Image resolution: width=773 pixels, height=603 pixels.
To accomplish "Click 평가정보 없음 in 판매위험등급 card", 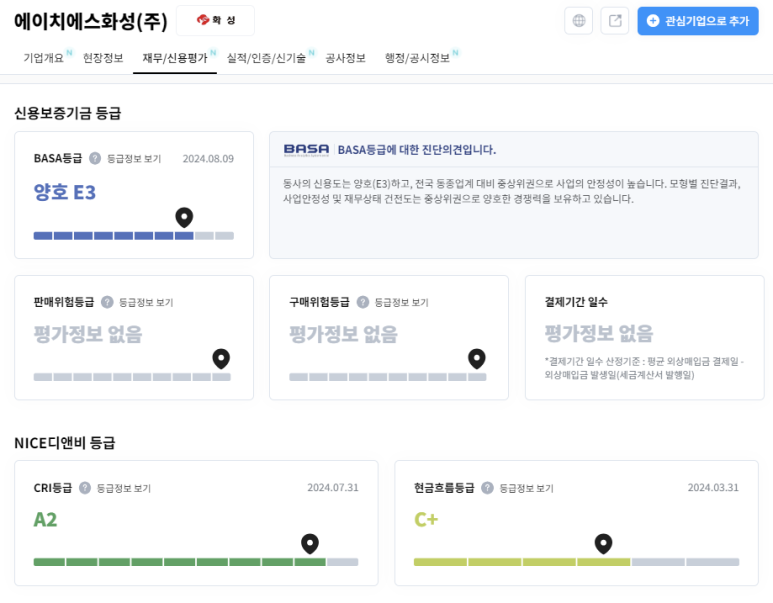I will [x=88, y=334].
